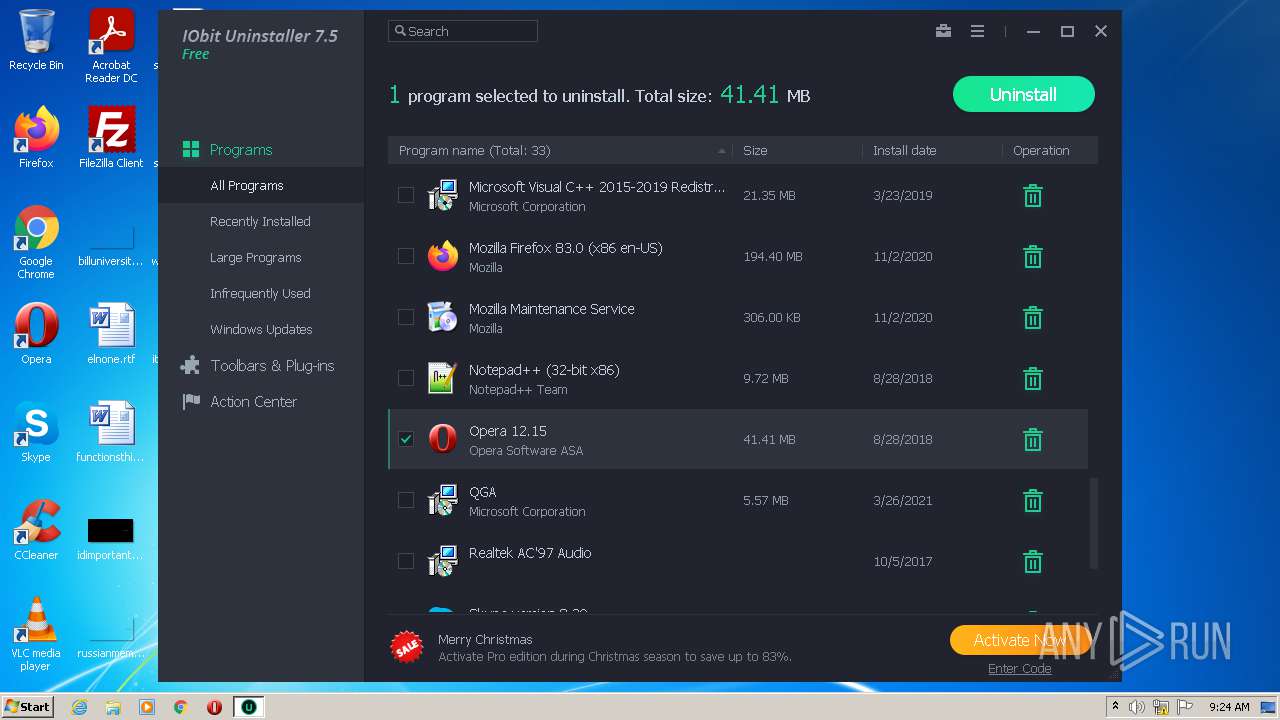Show hidden system tray icons
This screenshot has width=1280, height=720.
coord(1115,707)
